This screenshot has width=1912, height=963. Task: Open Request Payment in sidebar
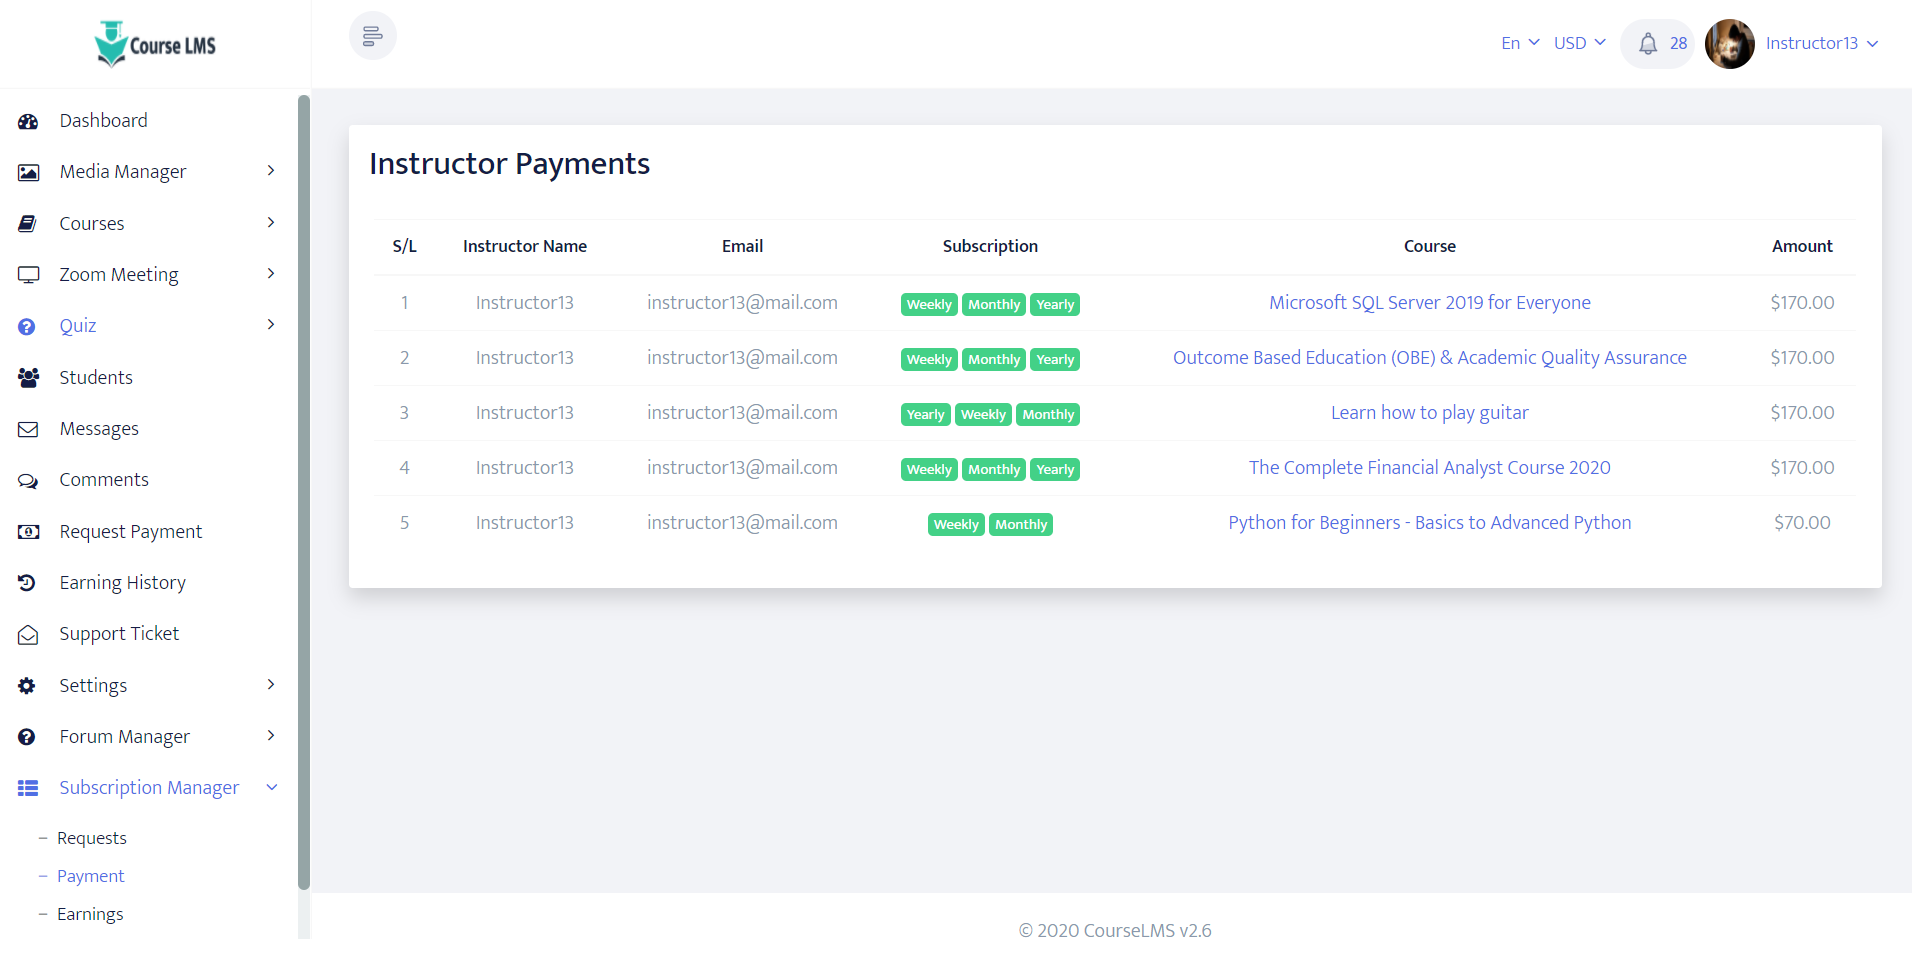[131, 532]
